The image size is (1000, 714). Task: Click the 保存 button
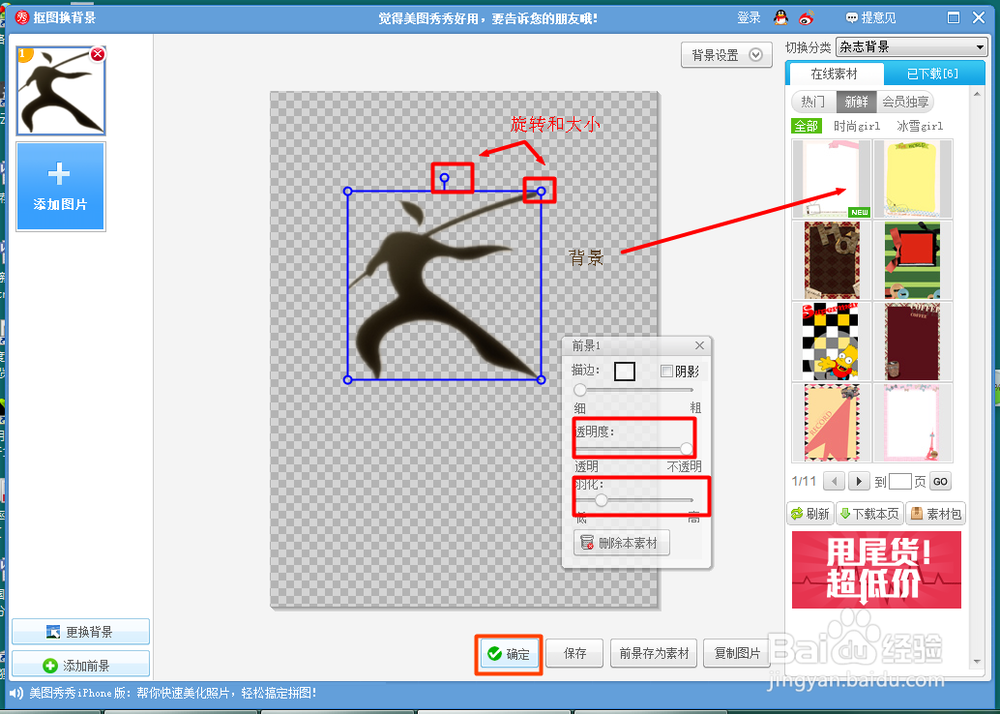[x=575, y=653]
